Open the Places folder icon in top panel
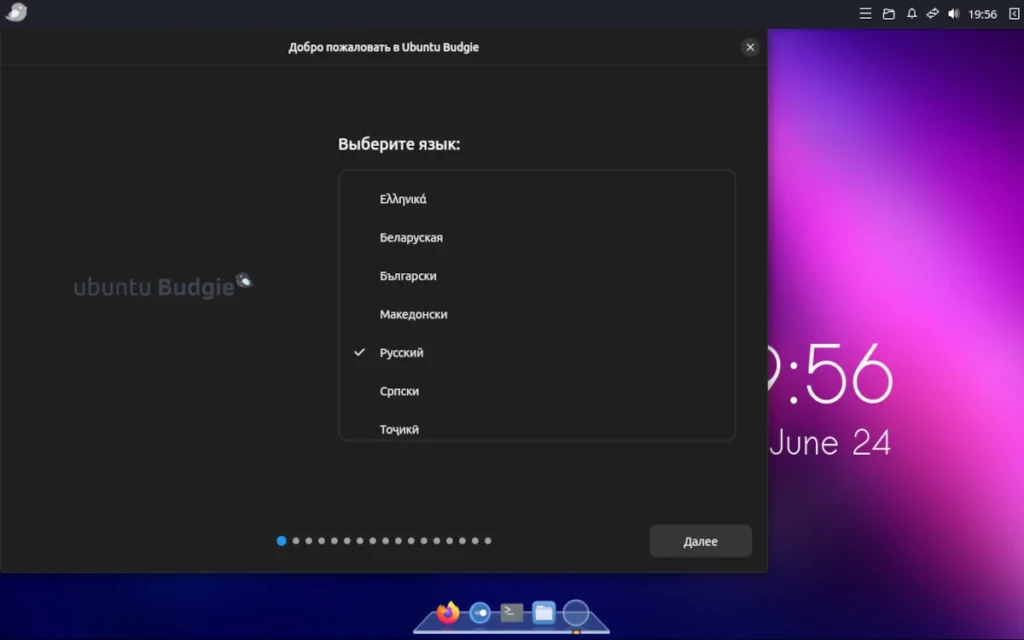 888,14
